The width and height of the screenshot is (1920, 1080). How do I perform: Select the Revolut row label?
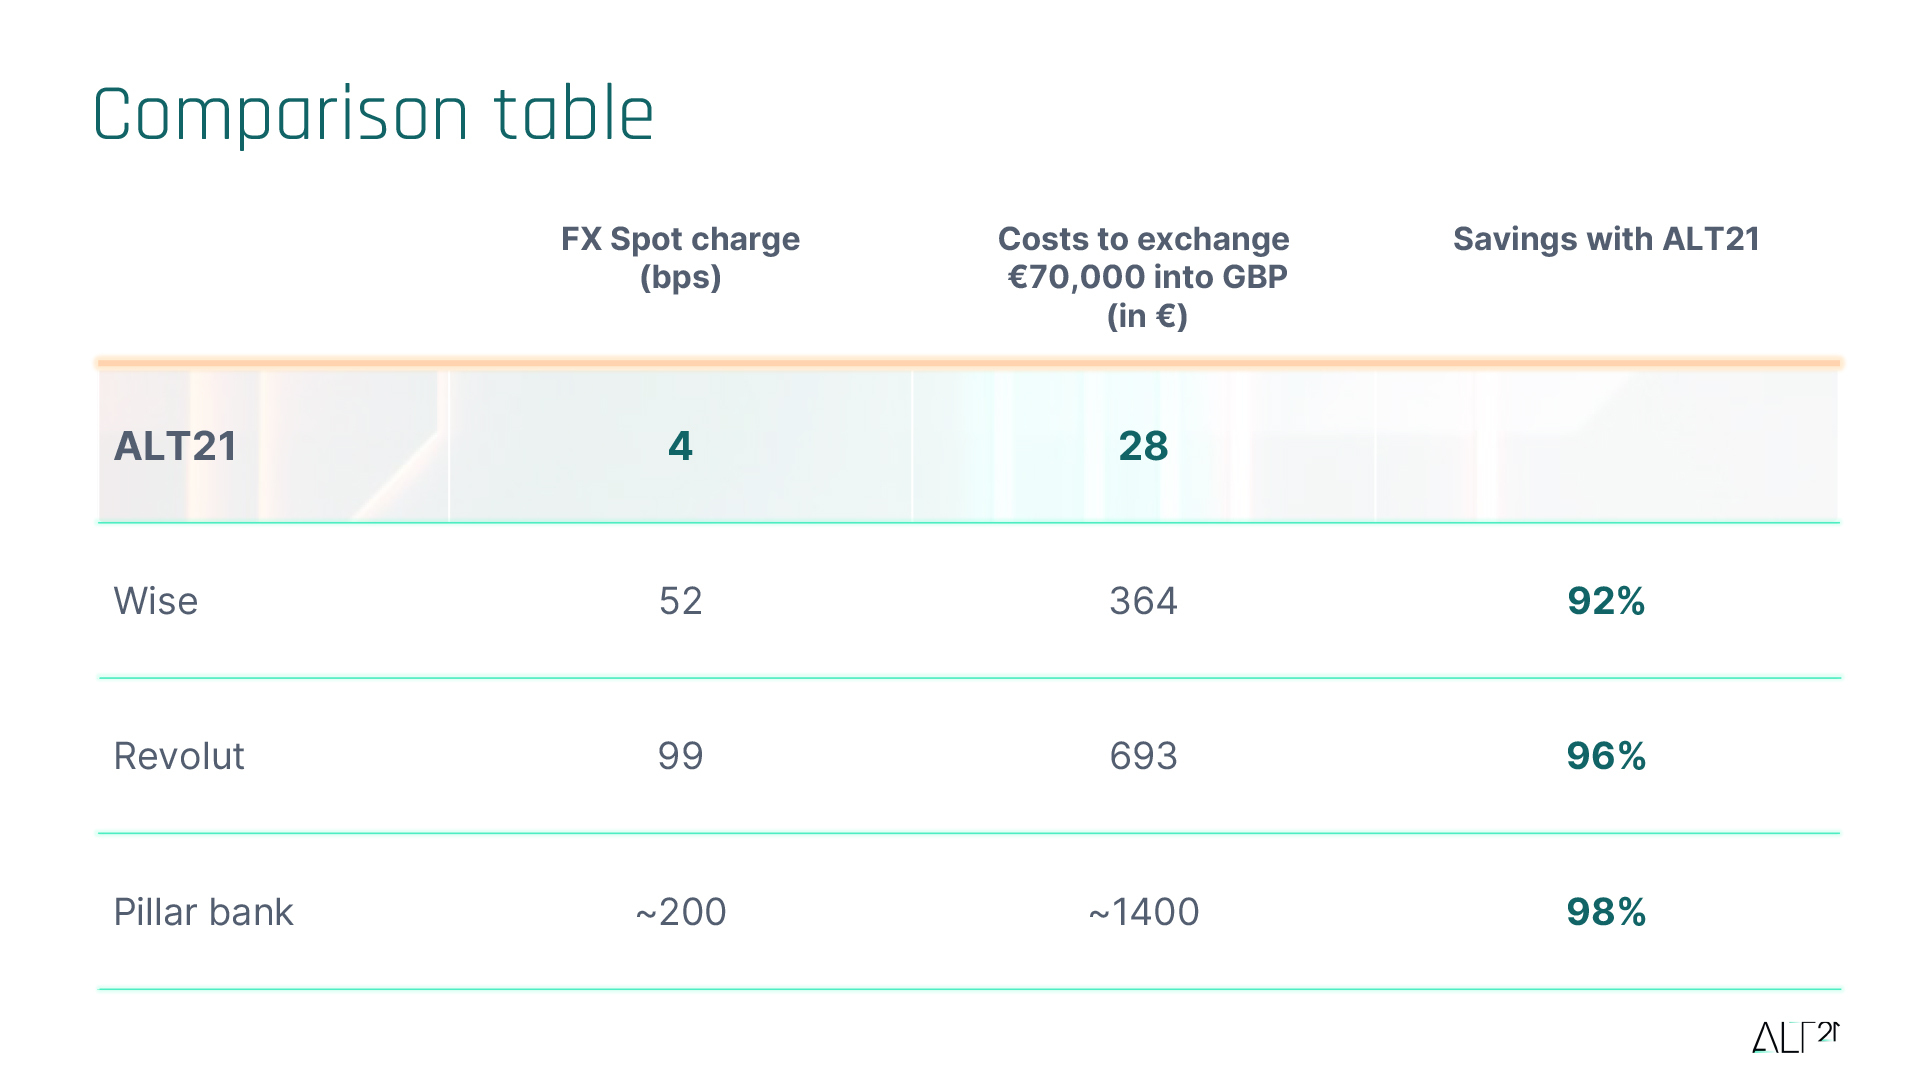pyautogui.click(x=179, y=756)
